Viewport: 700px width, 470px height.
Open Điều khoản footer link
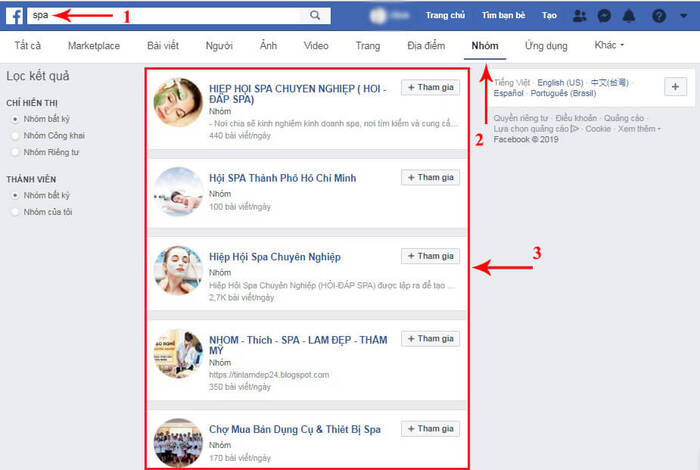576,118
